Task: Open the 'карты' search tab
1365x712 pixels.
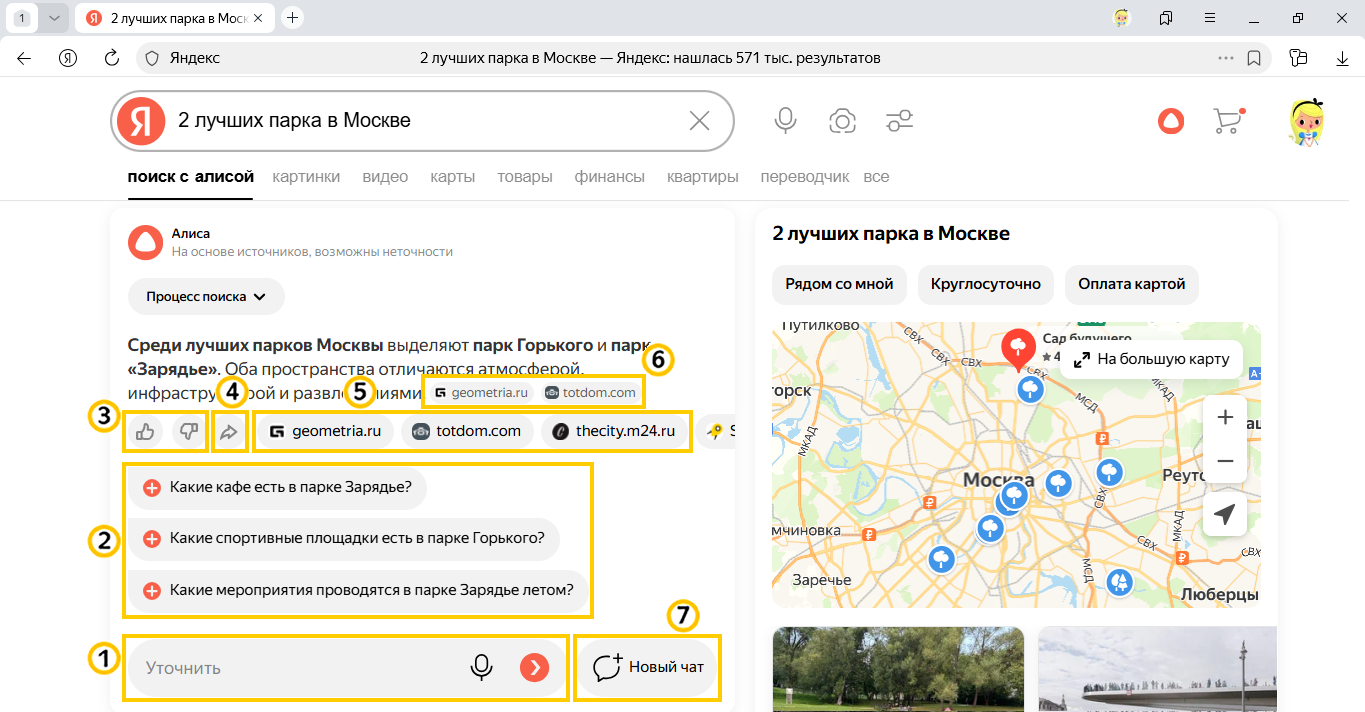Action: 452,177
